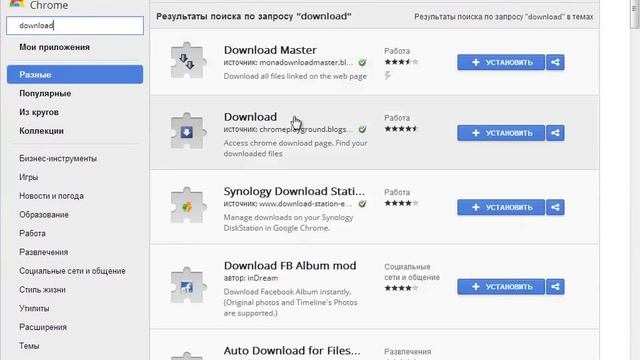Open the Образование category
Viewport: 640px width, 360px height.
(x=44, y=215)
